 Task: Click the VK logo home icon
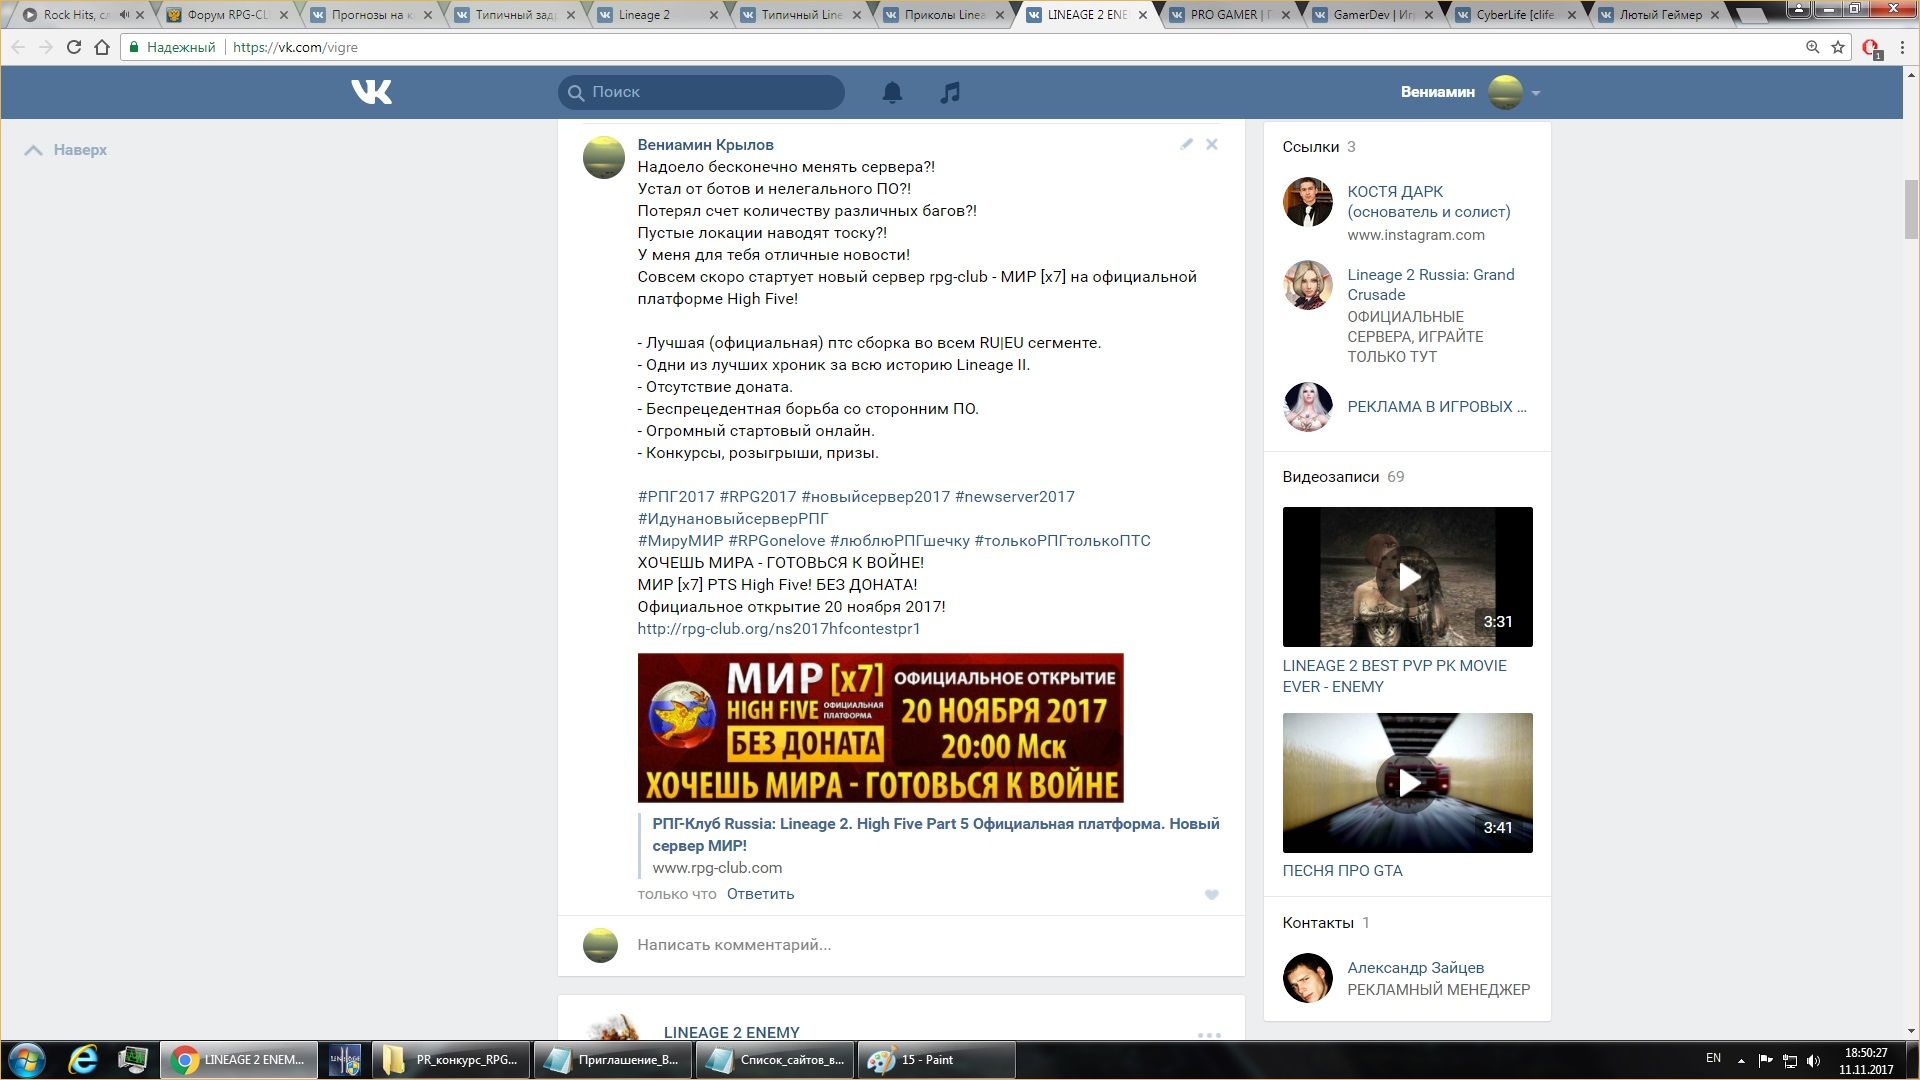pos(371,92)
